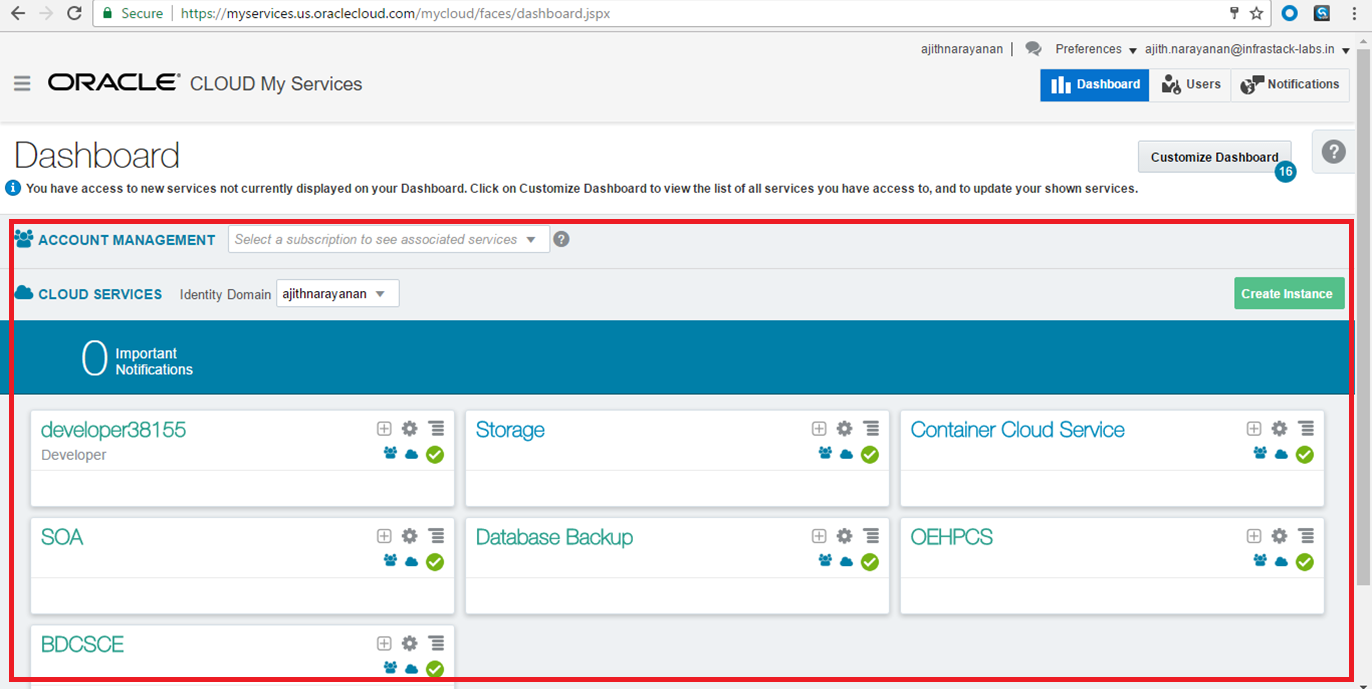Open the Database Backup service link
The image size is (1372, 689).
554,537
